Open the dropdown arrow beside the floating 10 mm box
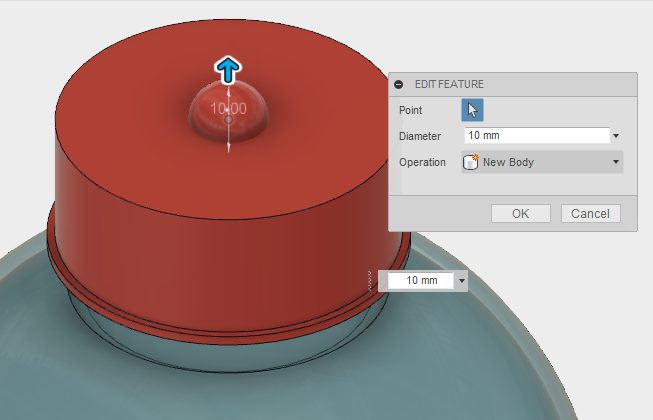The image size is (653, 420). click(461, 281)
